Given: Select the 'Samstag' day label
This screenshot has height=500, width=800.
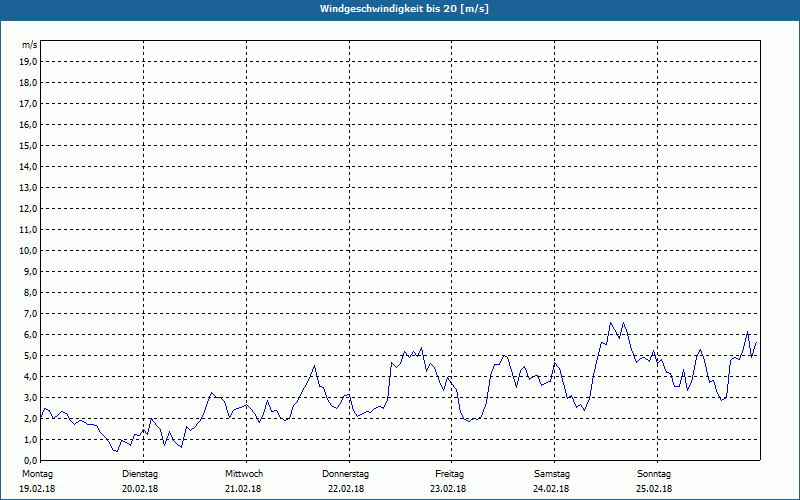Looking at the screenshot, I should pyautogui.click(x=552, y=474).
